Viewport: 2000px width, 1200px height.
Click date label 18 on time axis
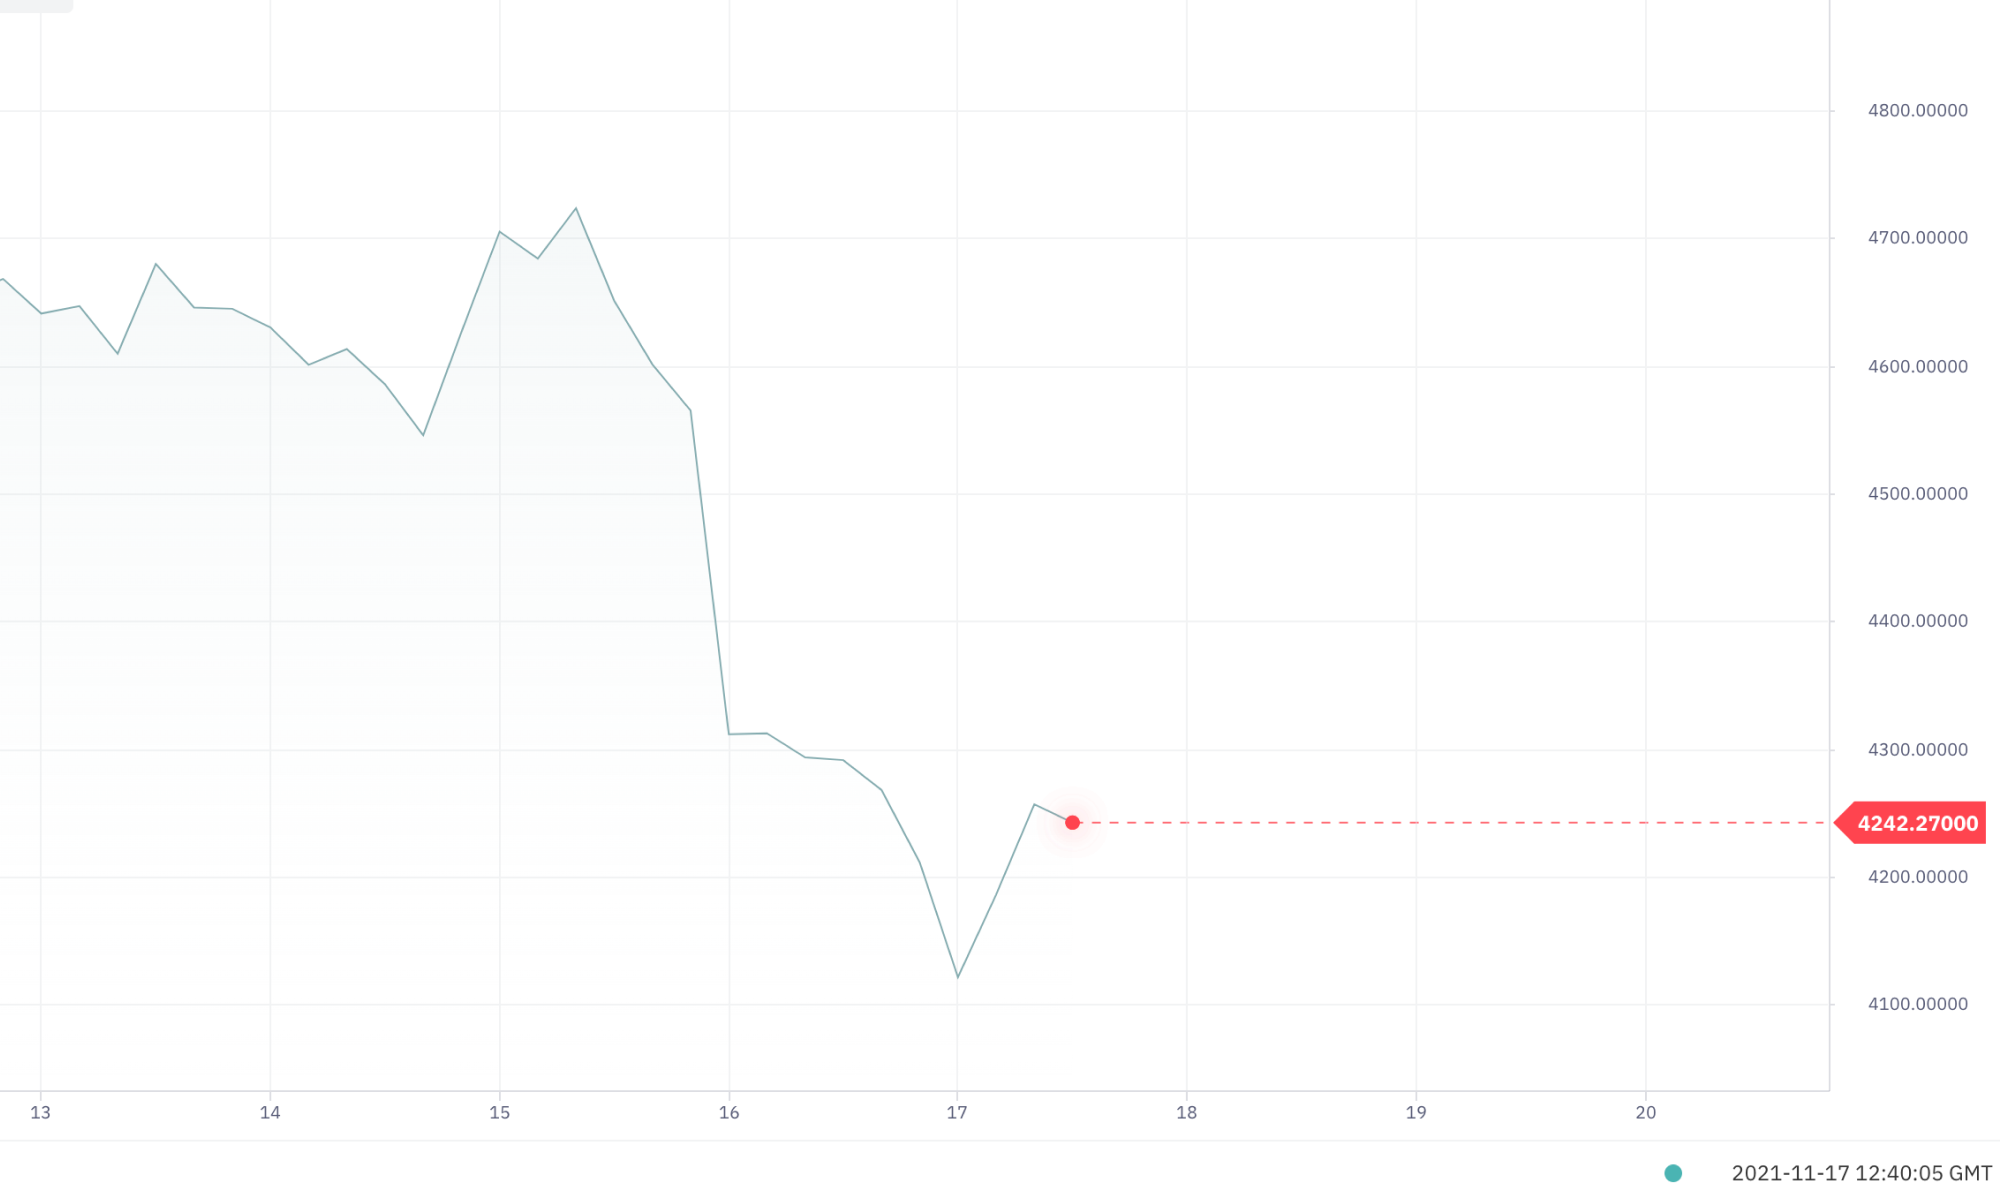point(1186,1113)
